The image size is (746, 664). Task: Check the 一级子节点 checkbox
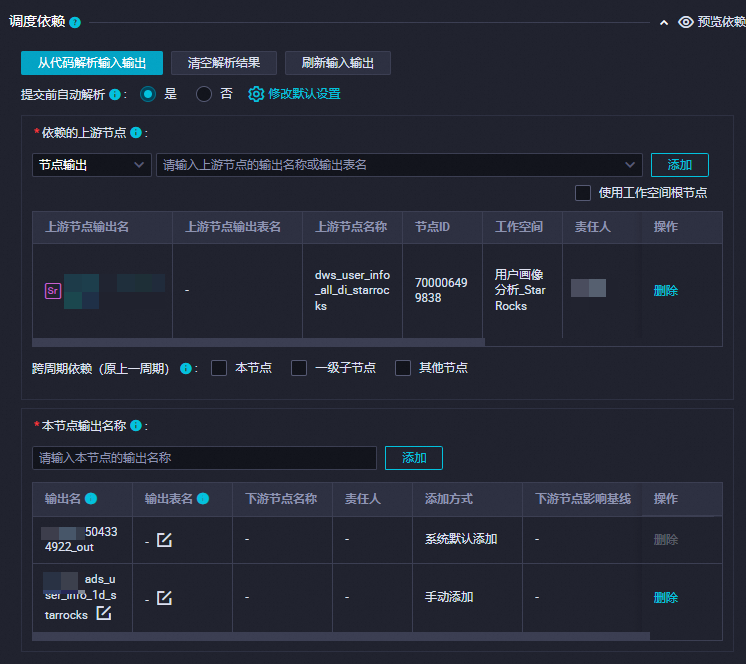299,368
